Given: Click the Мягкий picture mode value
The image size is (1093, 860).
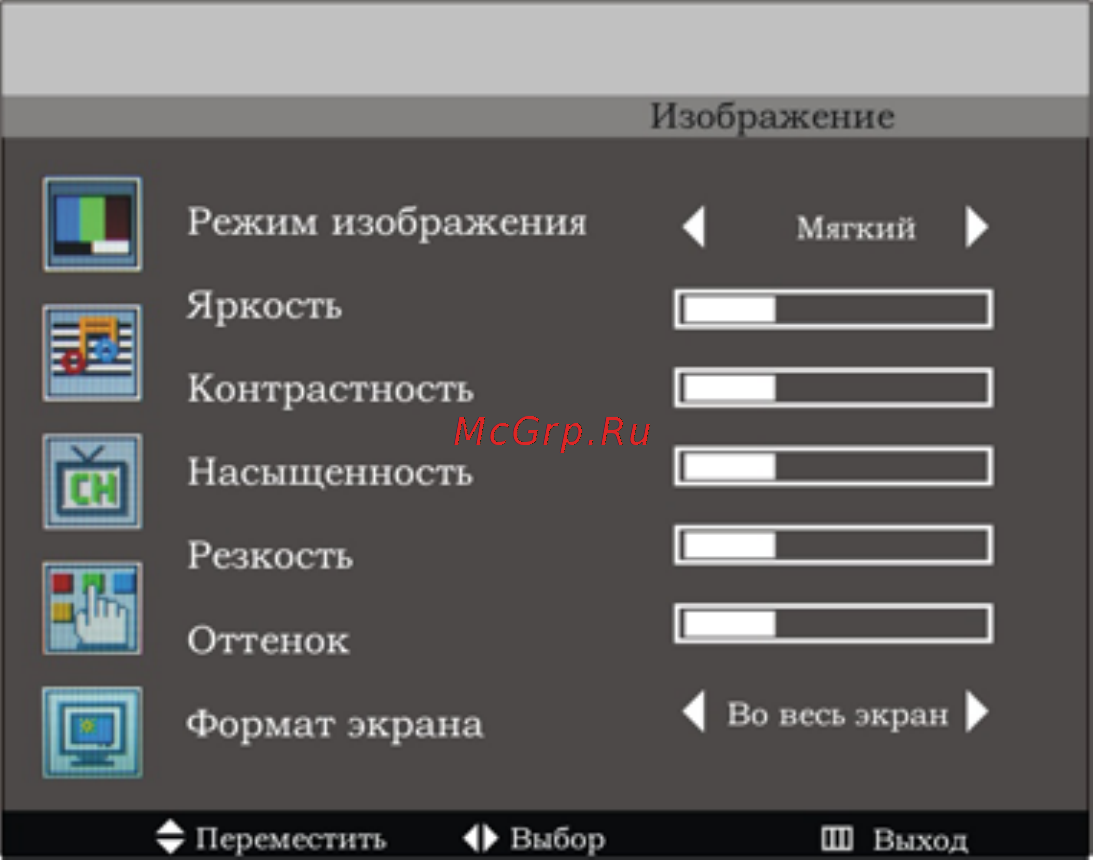Looking at the screenshot, I should coord(856,228).
